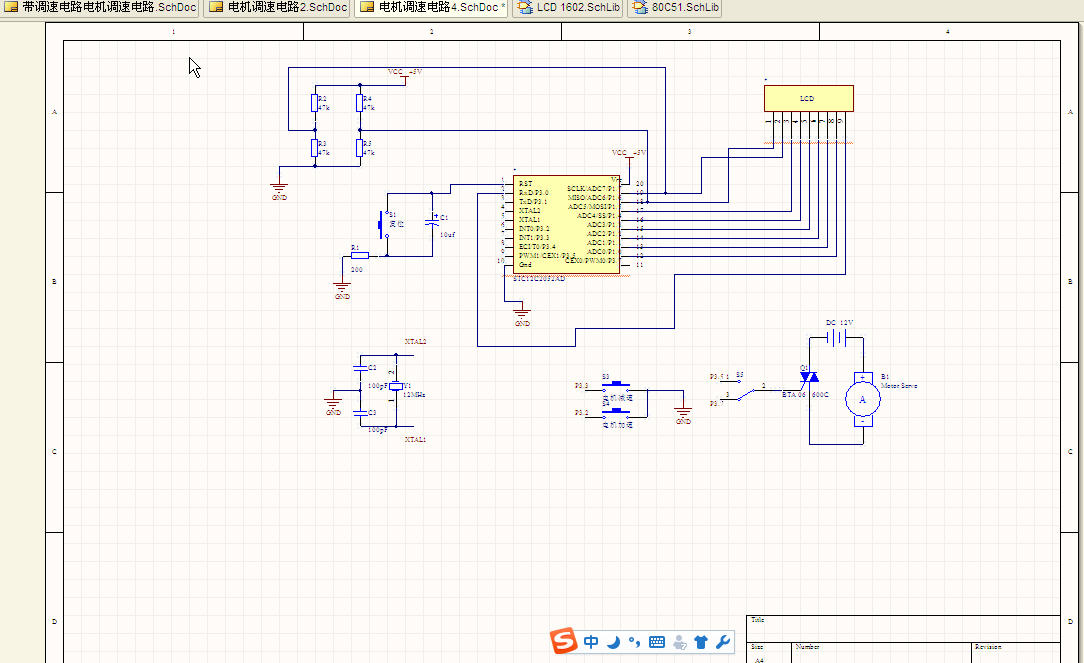Open the 电机调速电路2.SchDoc tab

[278, 8]
